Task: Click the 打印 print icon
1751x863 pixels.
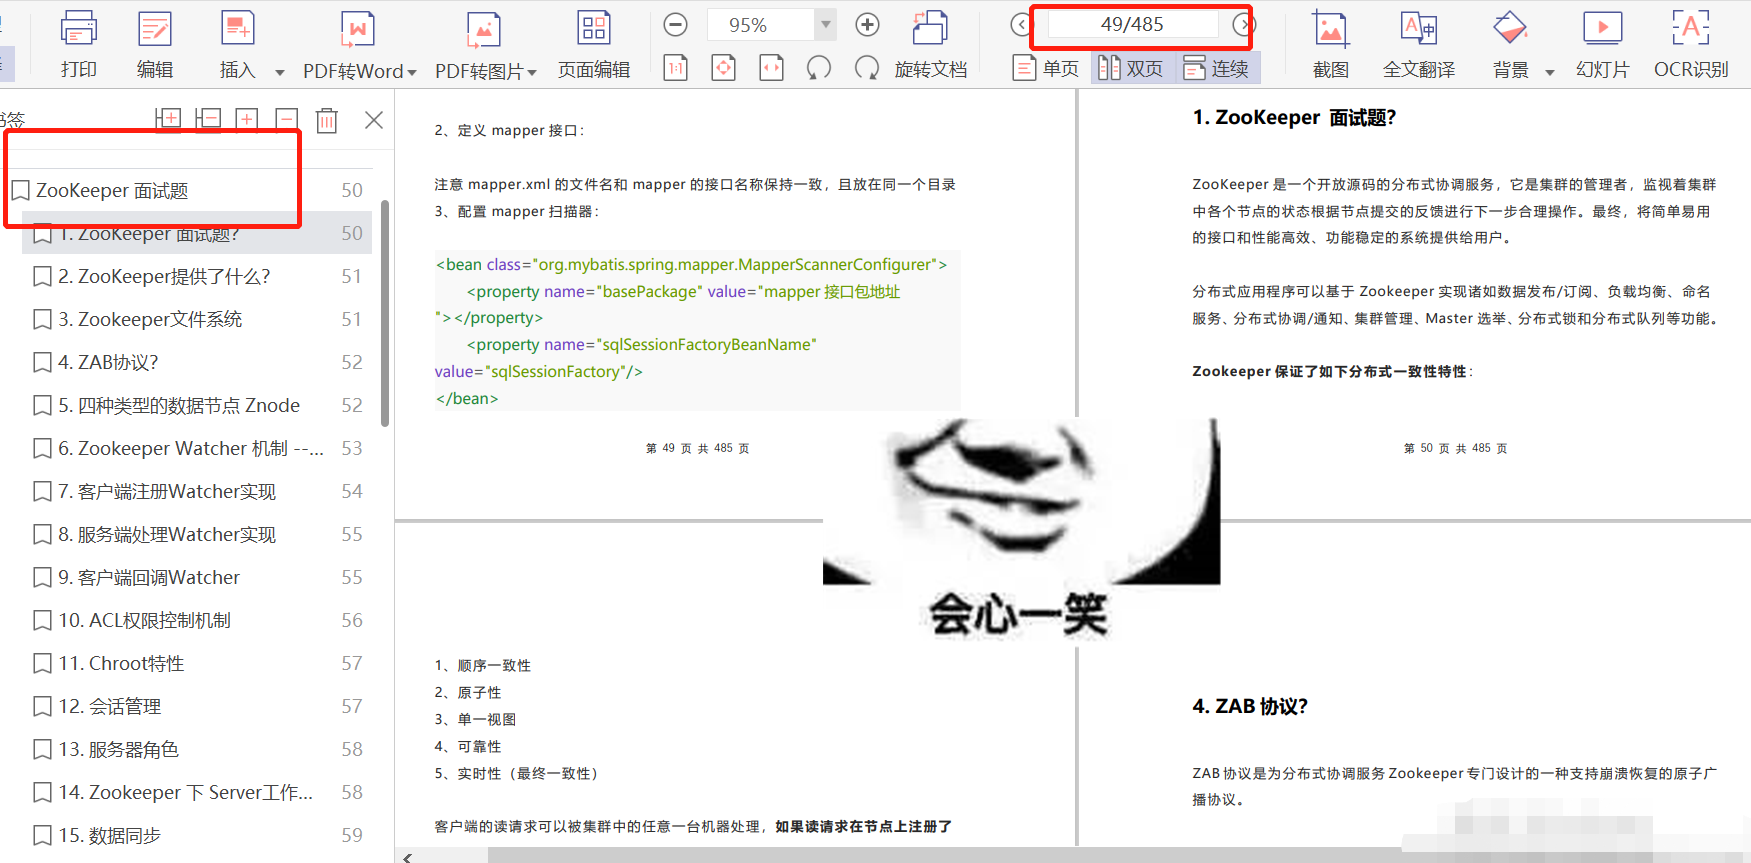Action: pos(79,29)
